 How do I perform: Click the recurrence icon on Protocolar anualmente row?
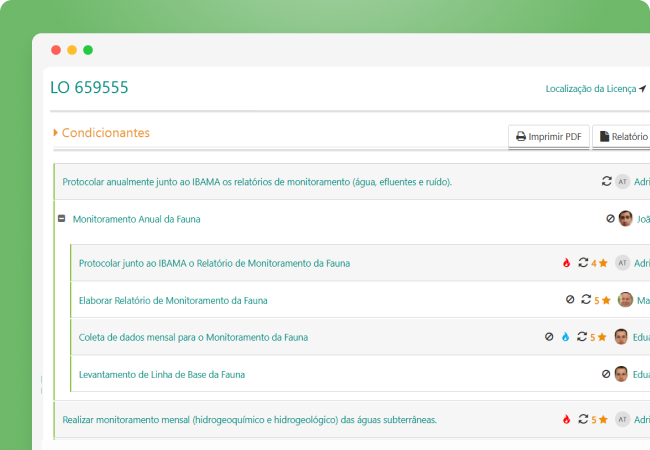point(606,181)
